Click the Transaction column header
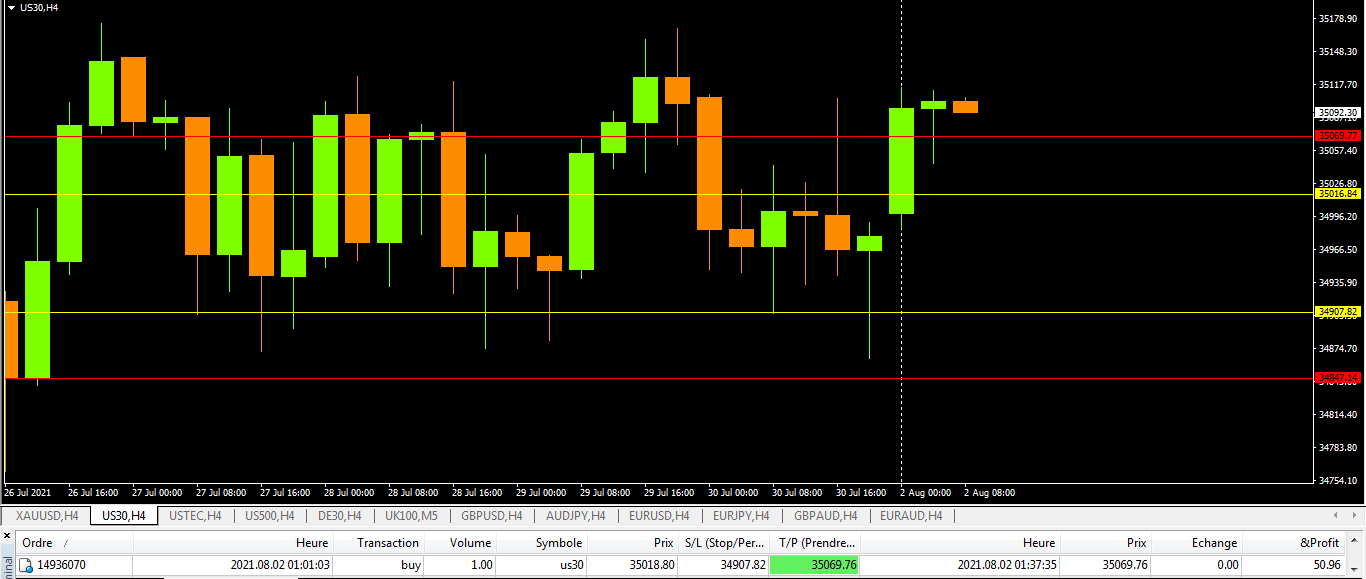 pos(387,543)
